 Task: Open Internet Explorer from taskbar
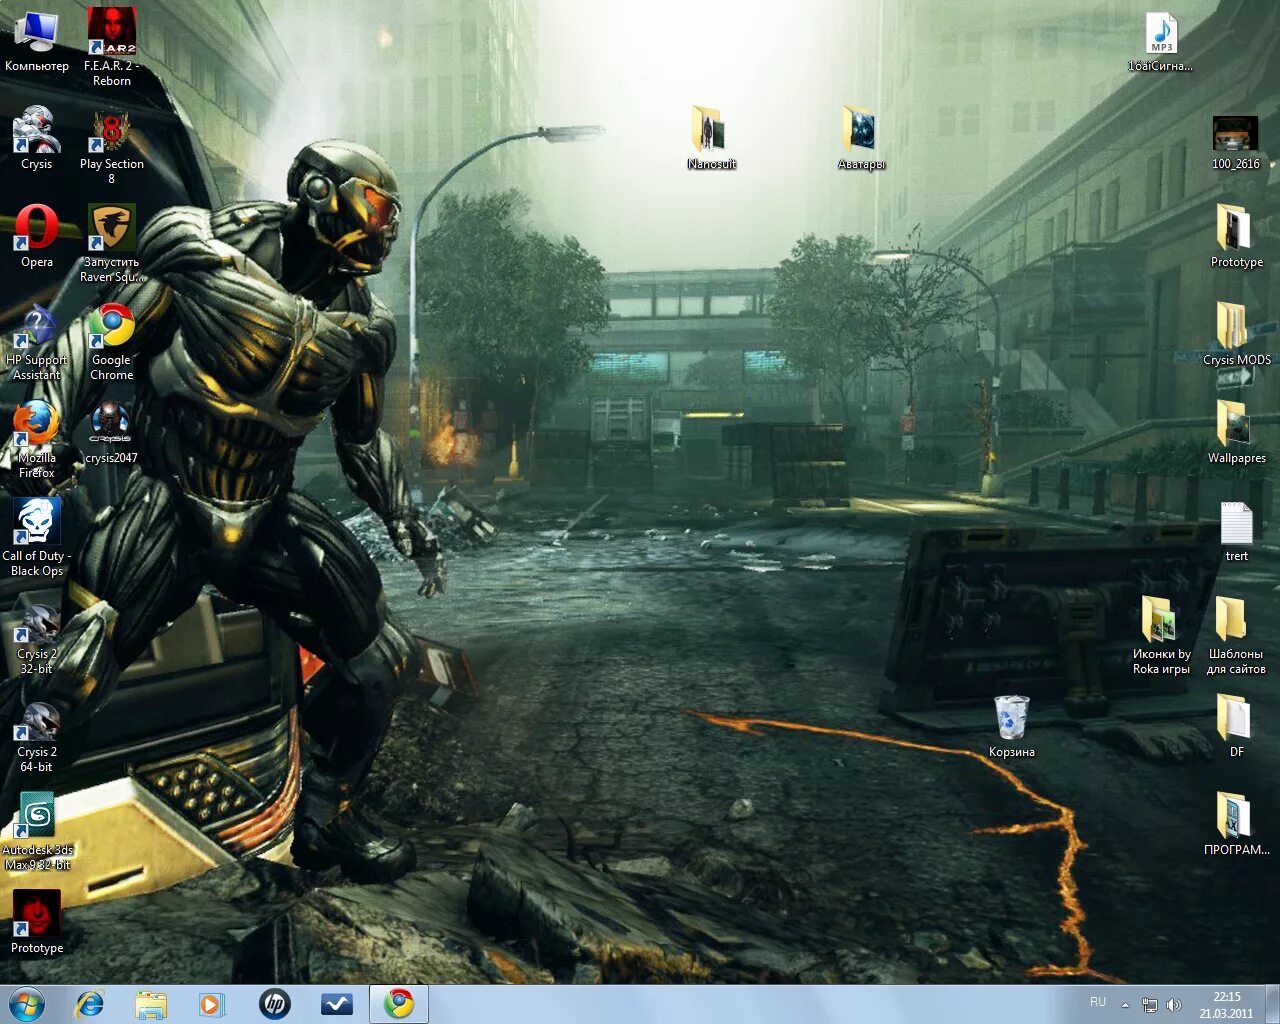point(89,1004)
